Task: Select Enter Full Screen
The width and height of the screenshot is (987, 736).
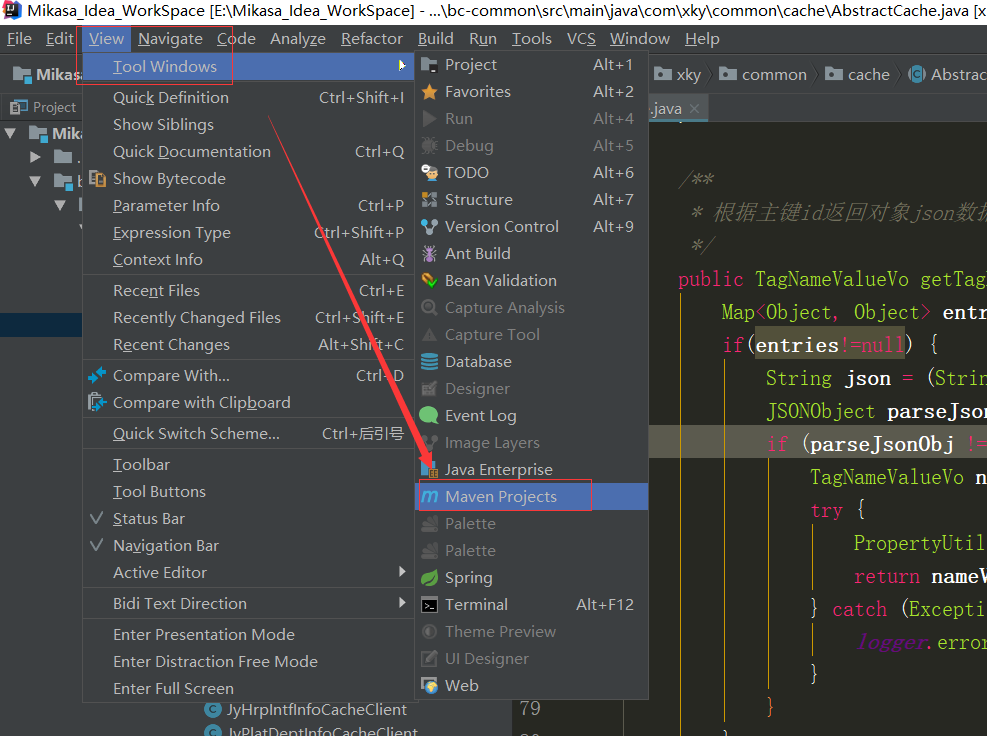Action: (x=248, y=689)
